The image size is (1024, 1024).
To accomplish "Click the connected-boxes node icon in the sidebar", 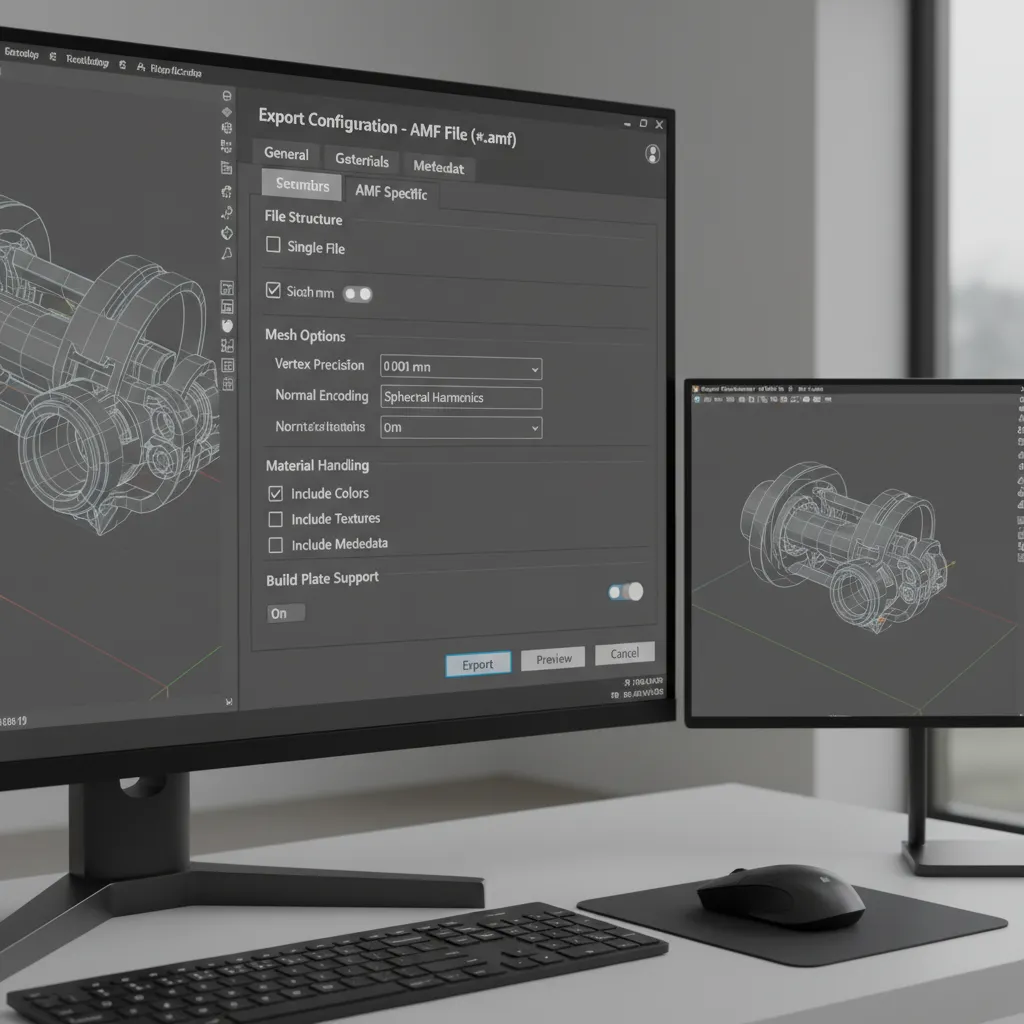I will pos(227,345).
